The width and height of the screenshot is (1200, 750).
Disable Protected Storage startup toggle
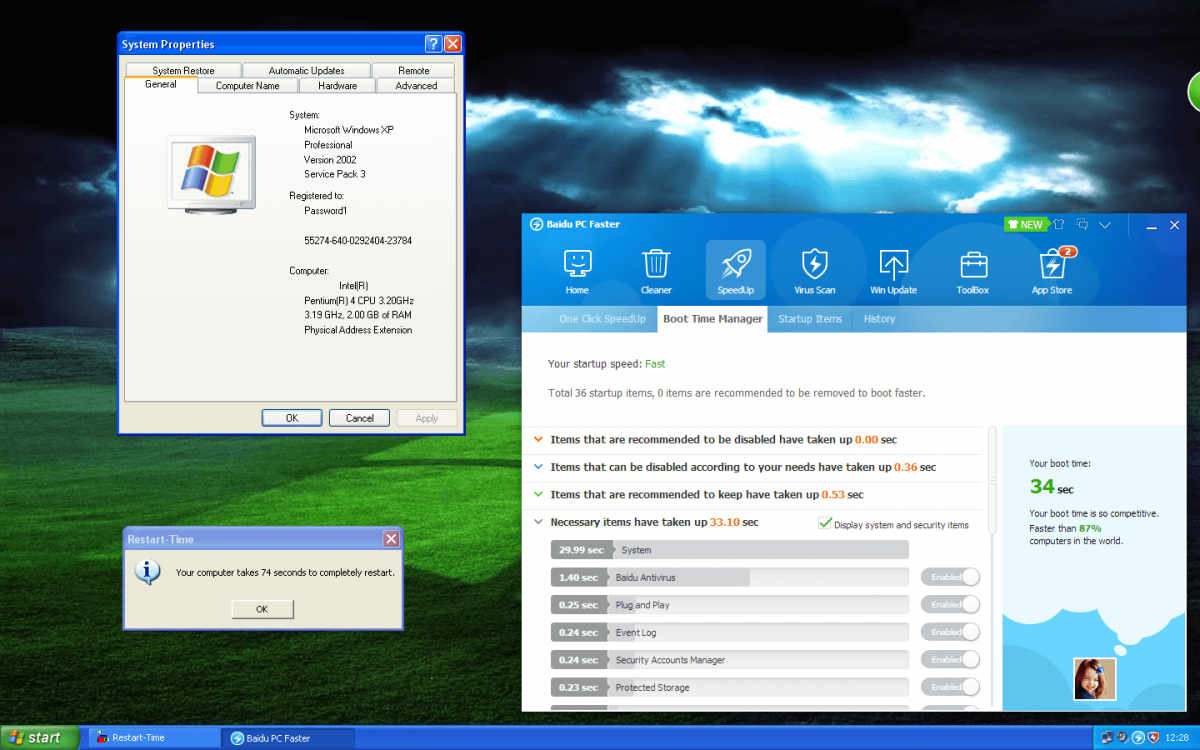coord(950,687)
